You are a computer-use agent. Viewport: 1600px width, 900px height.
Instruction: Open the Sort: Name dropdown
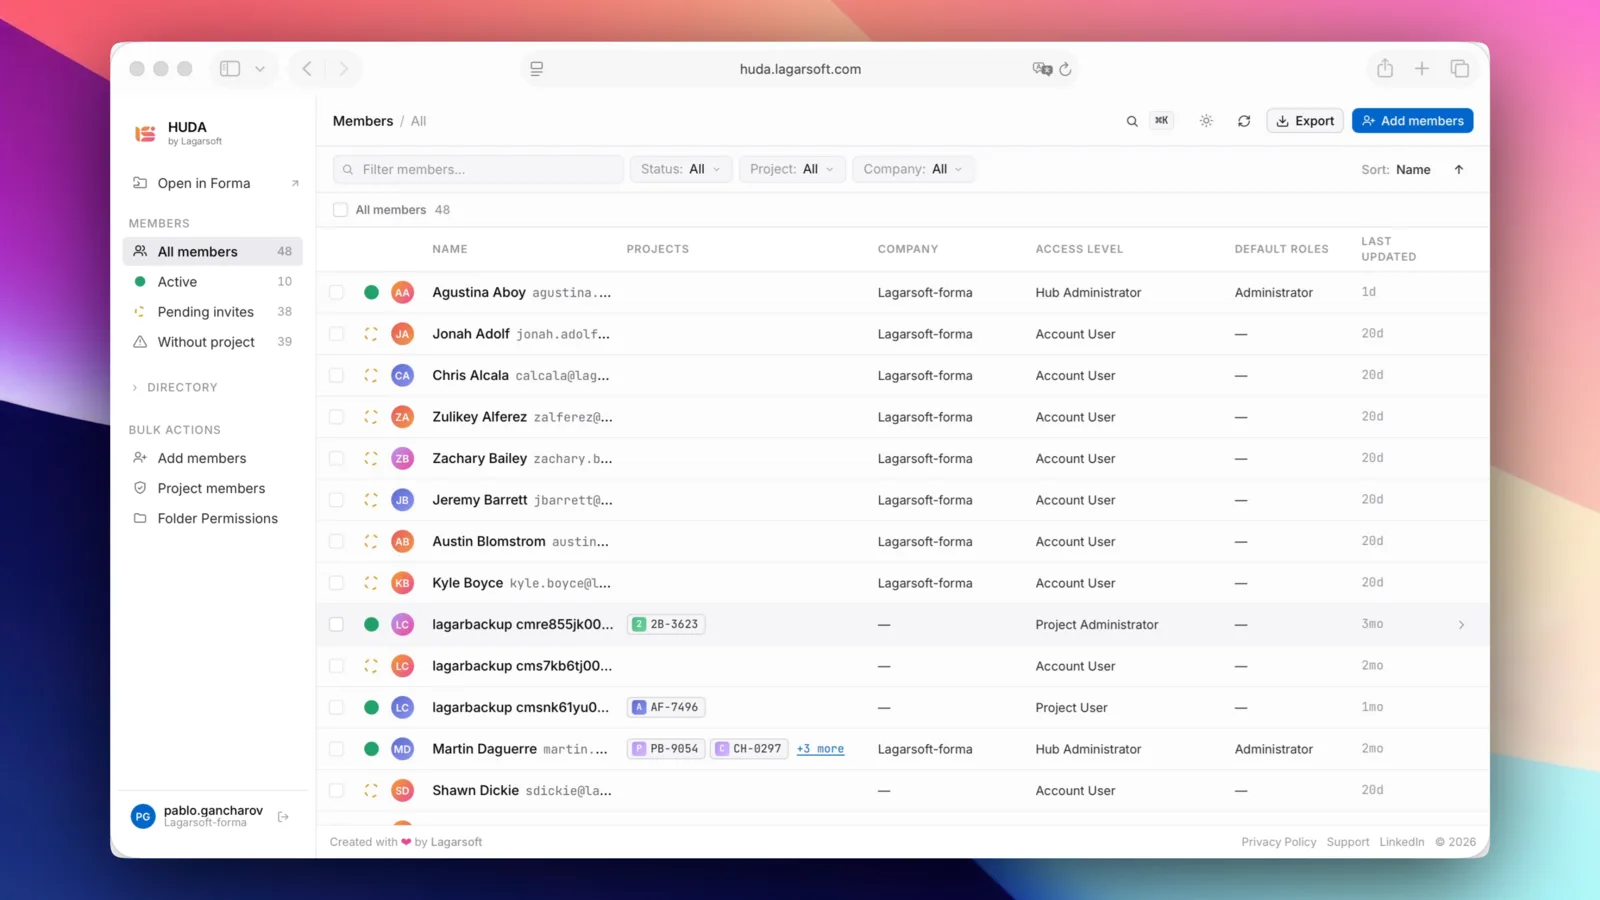tap(1395, 170)
